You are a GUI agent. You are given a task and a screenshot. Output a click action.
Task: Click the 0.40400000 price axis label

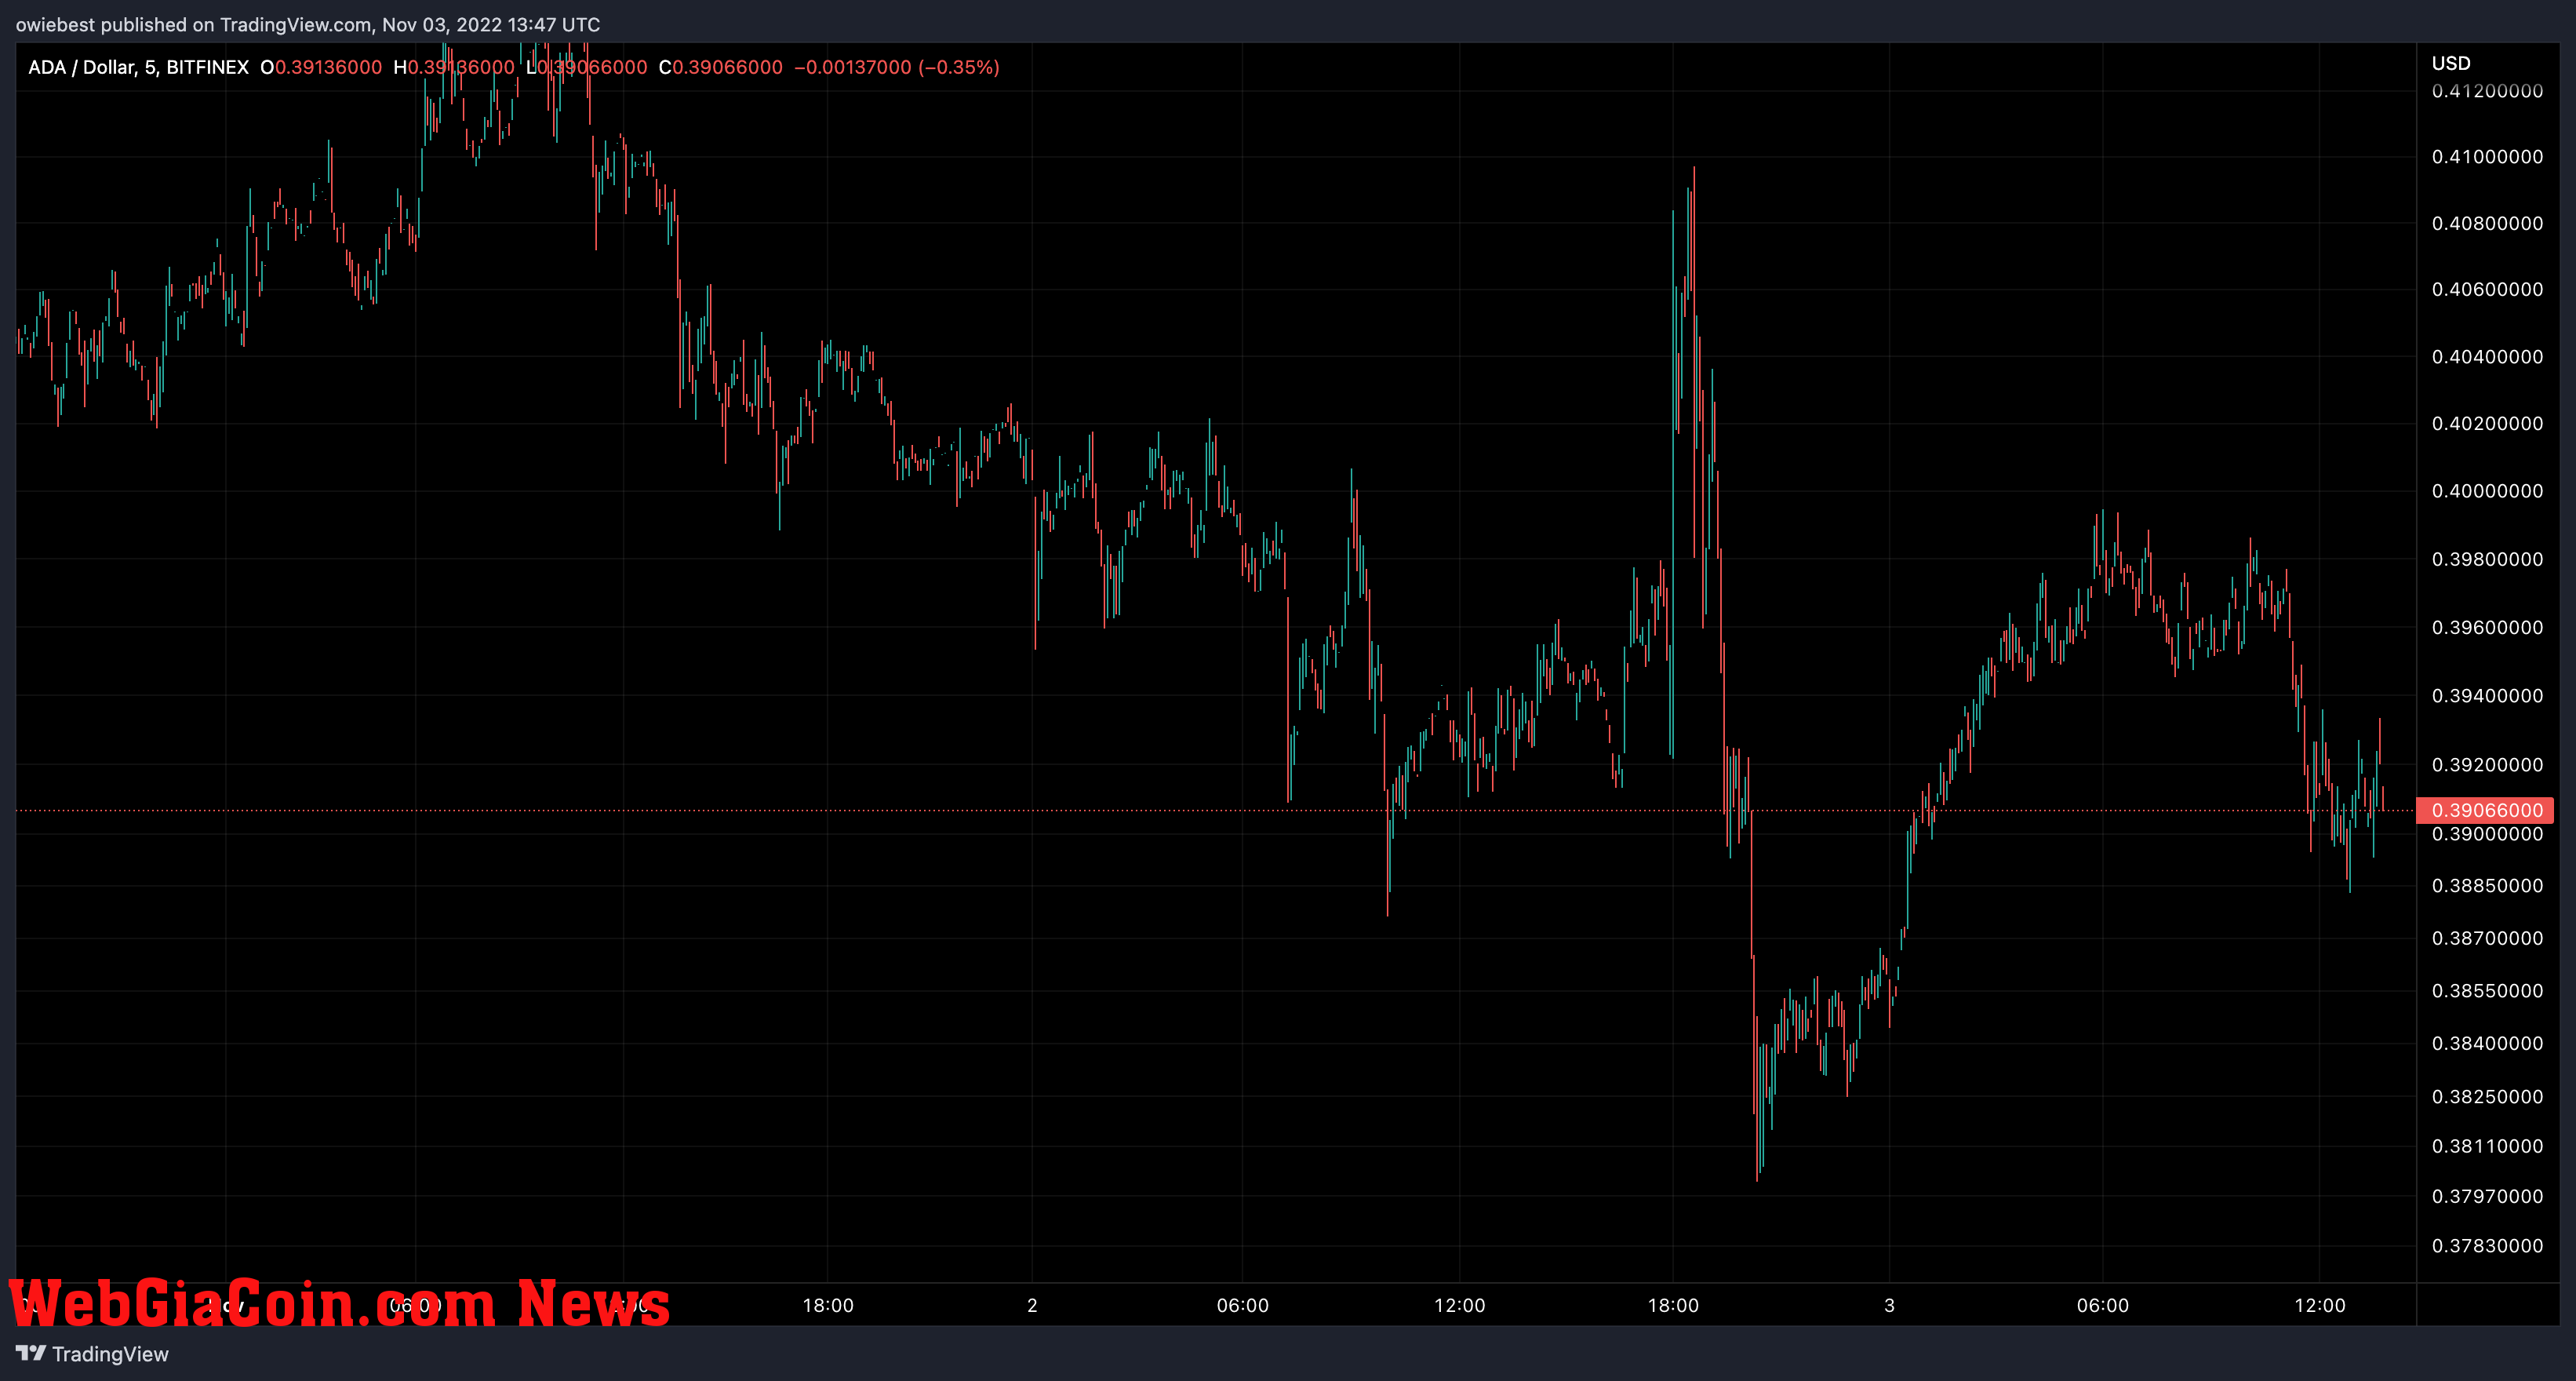(2487, 356)
